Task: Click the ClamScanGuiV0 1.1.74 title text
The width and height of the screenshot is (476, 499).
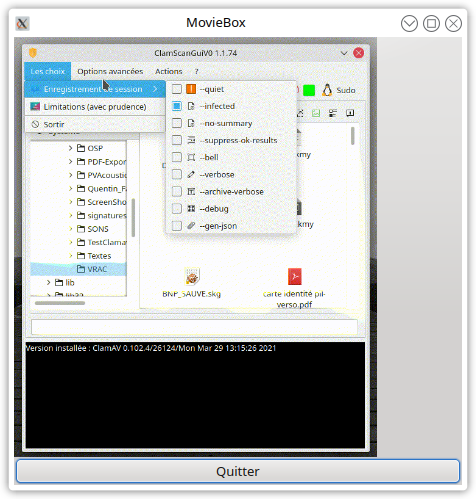Action: coord(196,53)
